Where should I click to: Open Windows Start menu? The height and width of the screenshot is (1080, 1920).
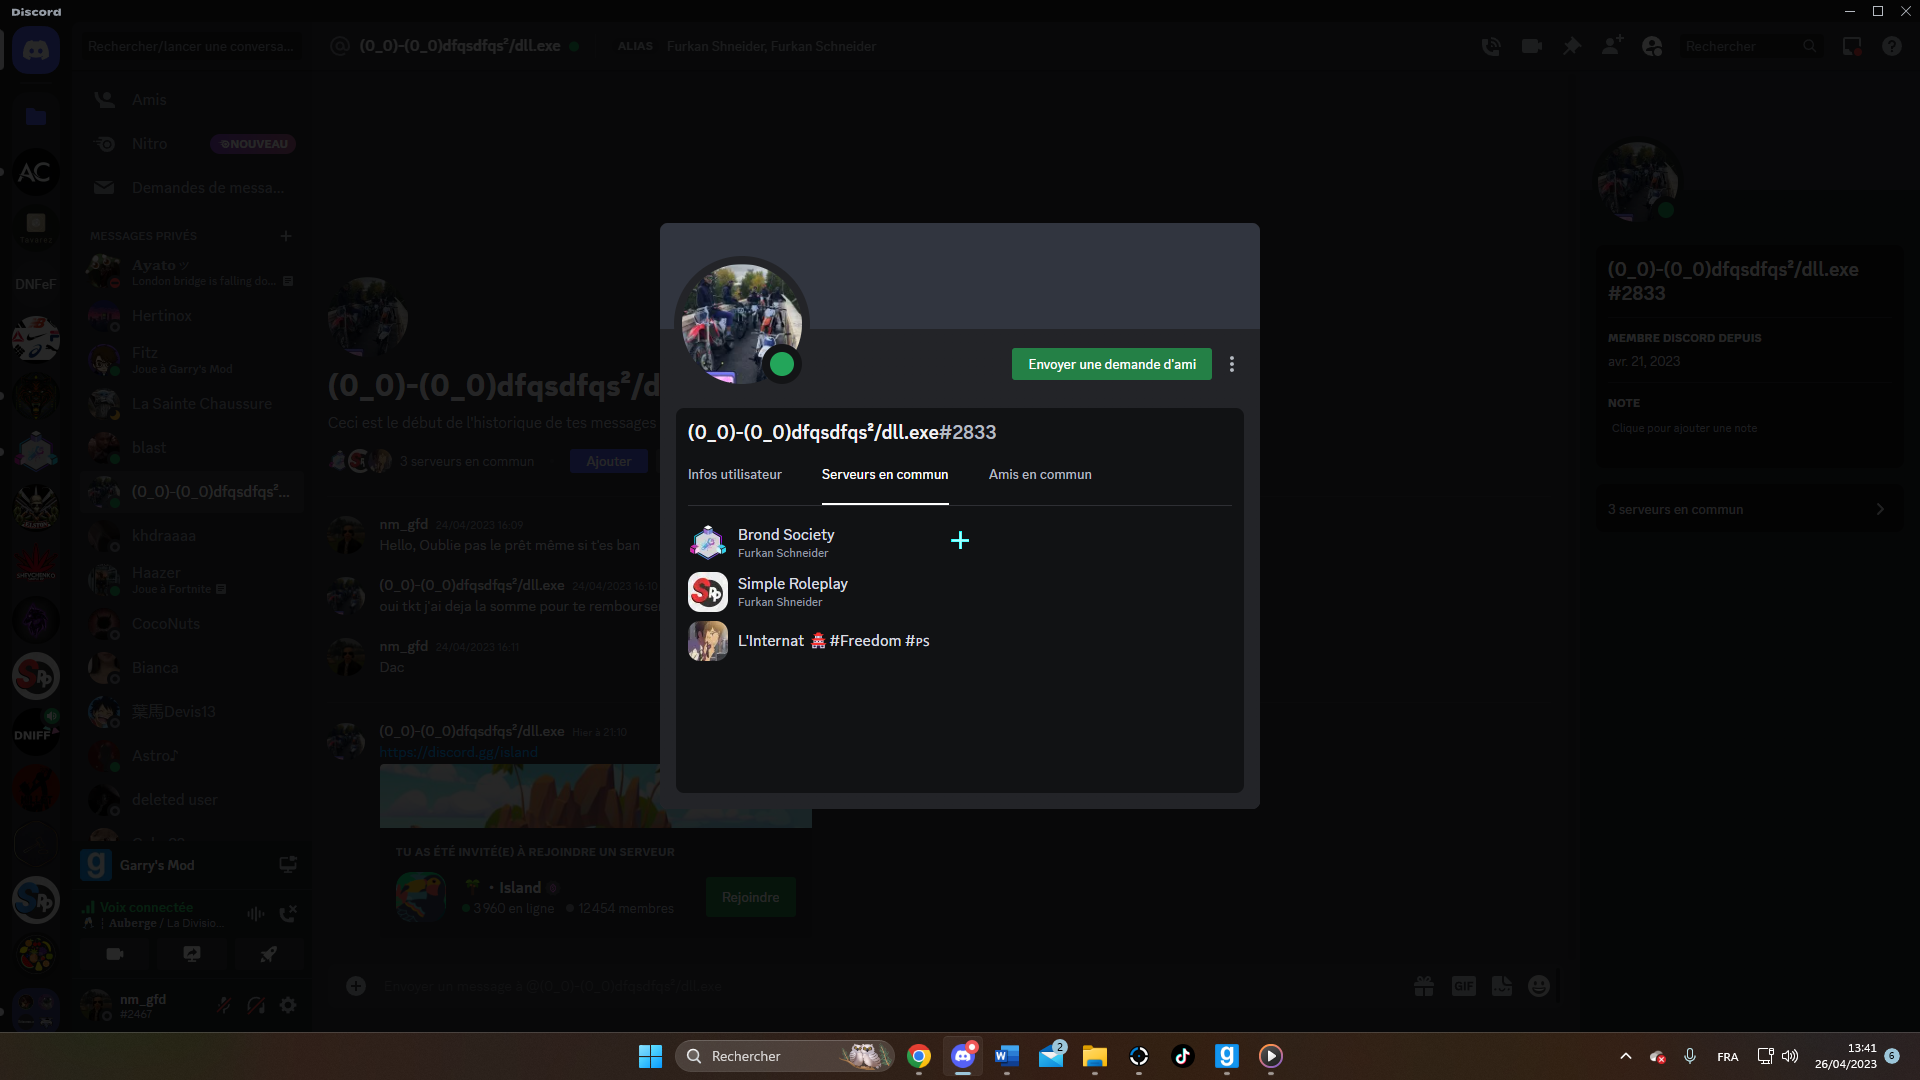tap(650, 1056)
